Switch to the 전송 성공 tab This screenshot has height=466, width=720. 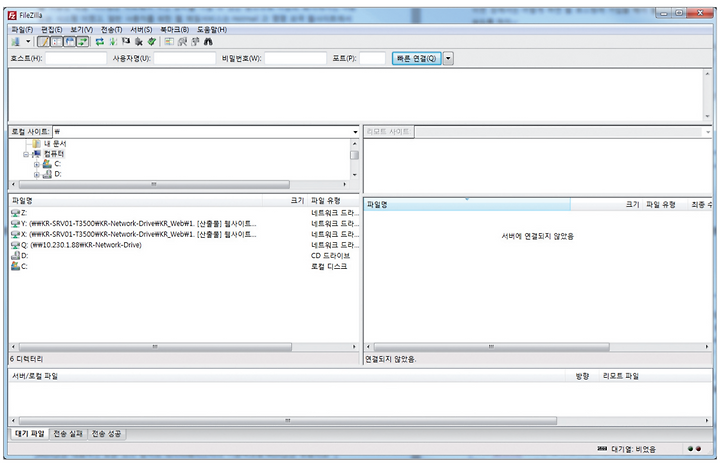[107, 433]
